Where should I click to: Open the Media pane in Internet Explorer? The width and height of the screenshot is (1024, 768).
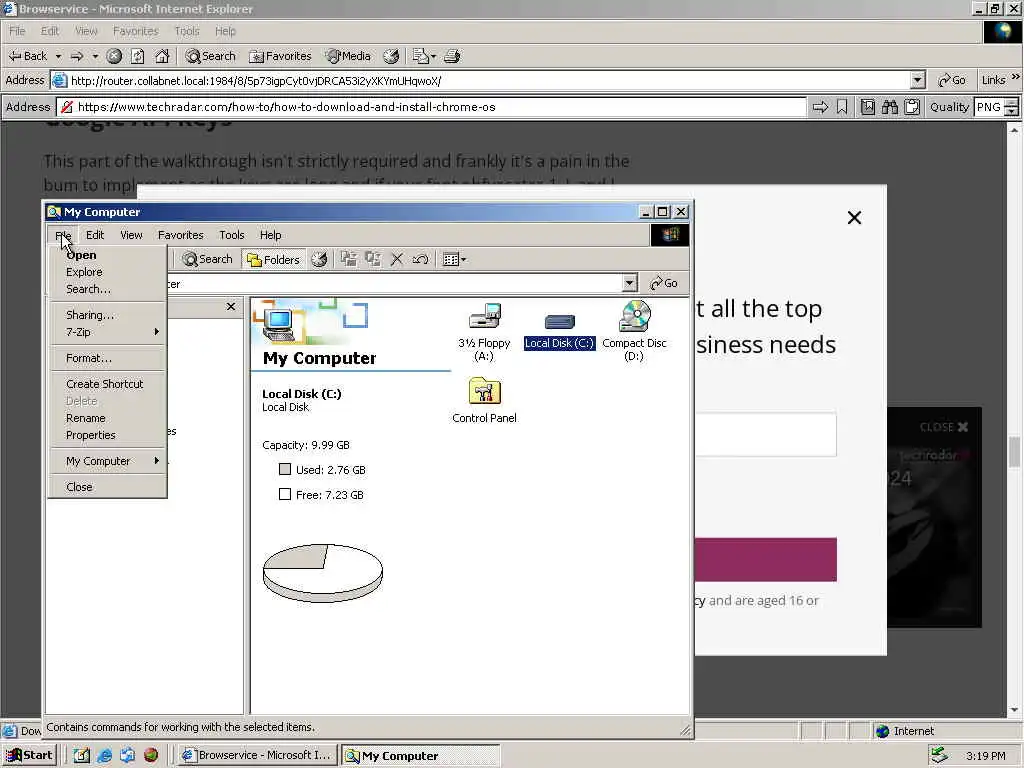point(348,56)
